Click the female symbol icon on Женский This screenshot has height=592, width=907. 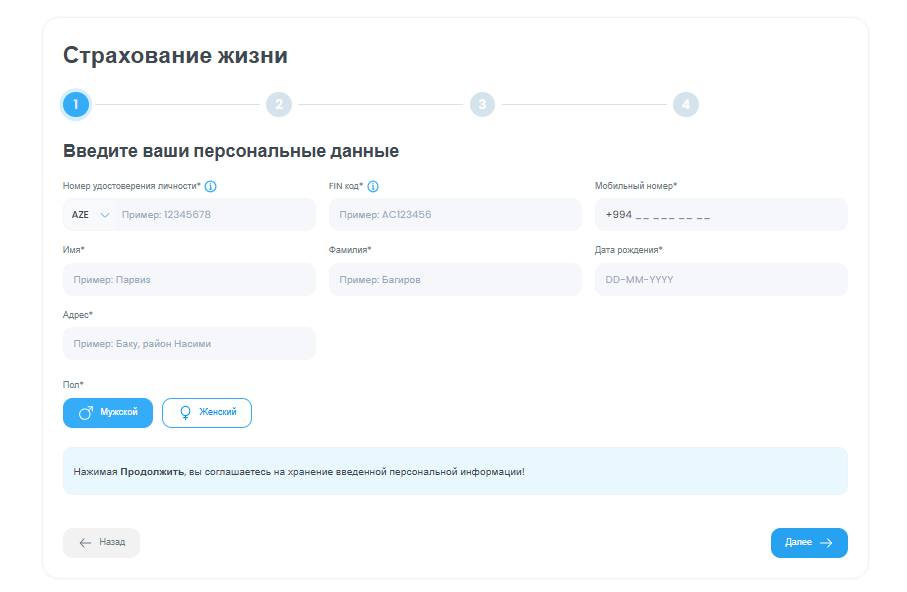pos(185,413)
